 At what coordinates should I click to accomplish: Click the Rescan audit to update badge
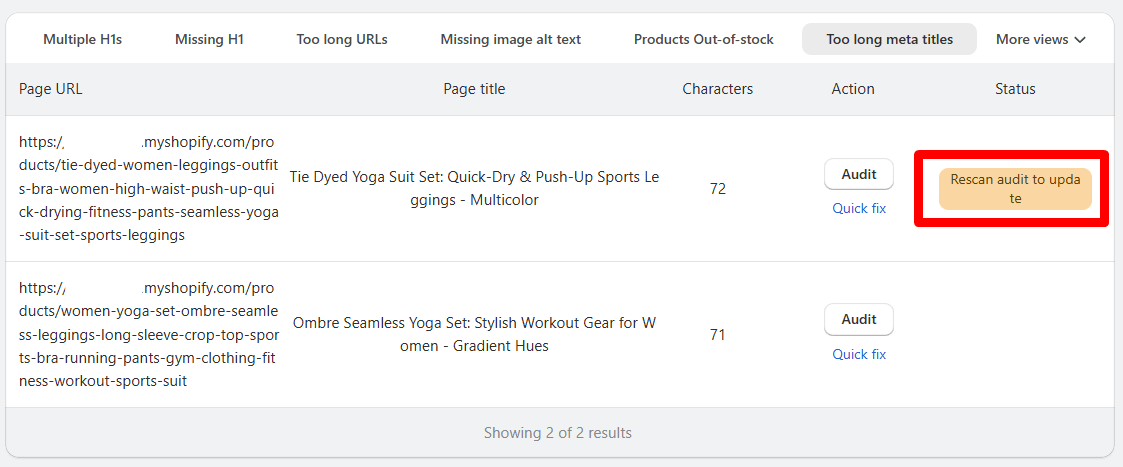coord(1015,189)
